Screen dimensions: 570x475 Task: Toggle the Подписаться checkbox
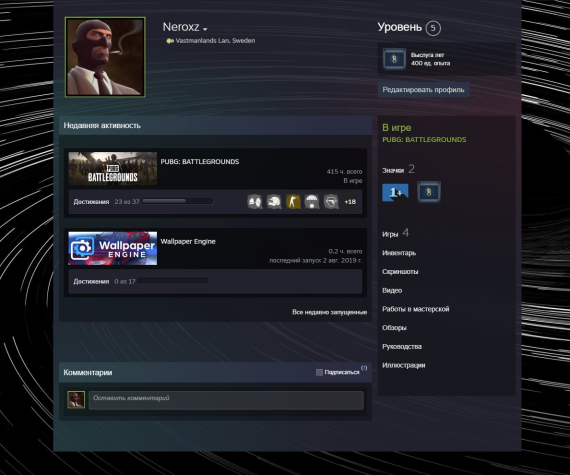coord(319,372)
